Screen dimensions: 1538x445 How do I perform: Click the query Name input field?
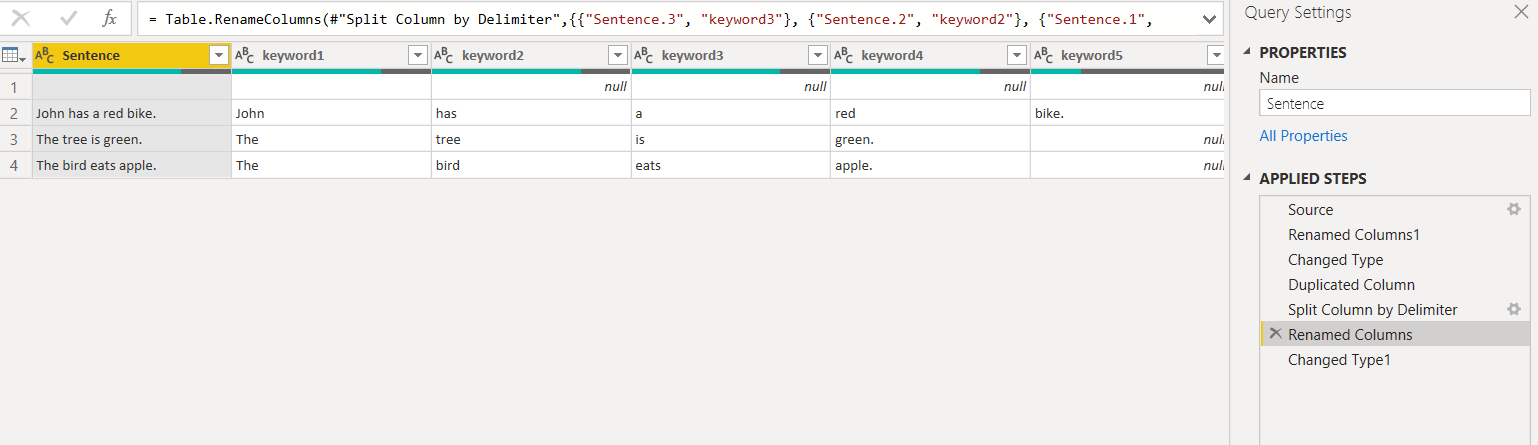(x=1395, y=103)
